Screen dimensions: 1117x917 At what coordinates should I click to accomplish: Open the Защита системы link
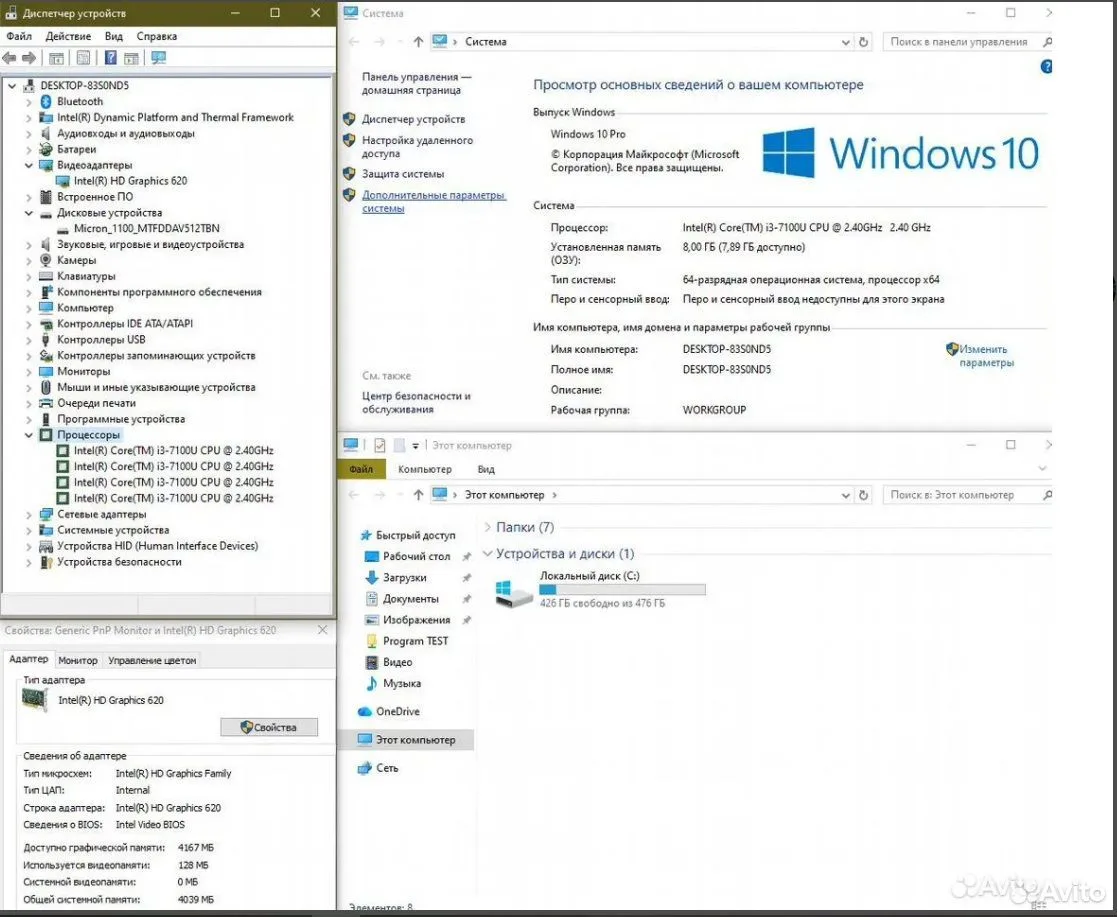(x=403, y=174)
